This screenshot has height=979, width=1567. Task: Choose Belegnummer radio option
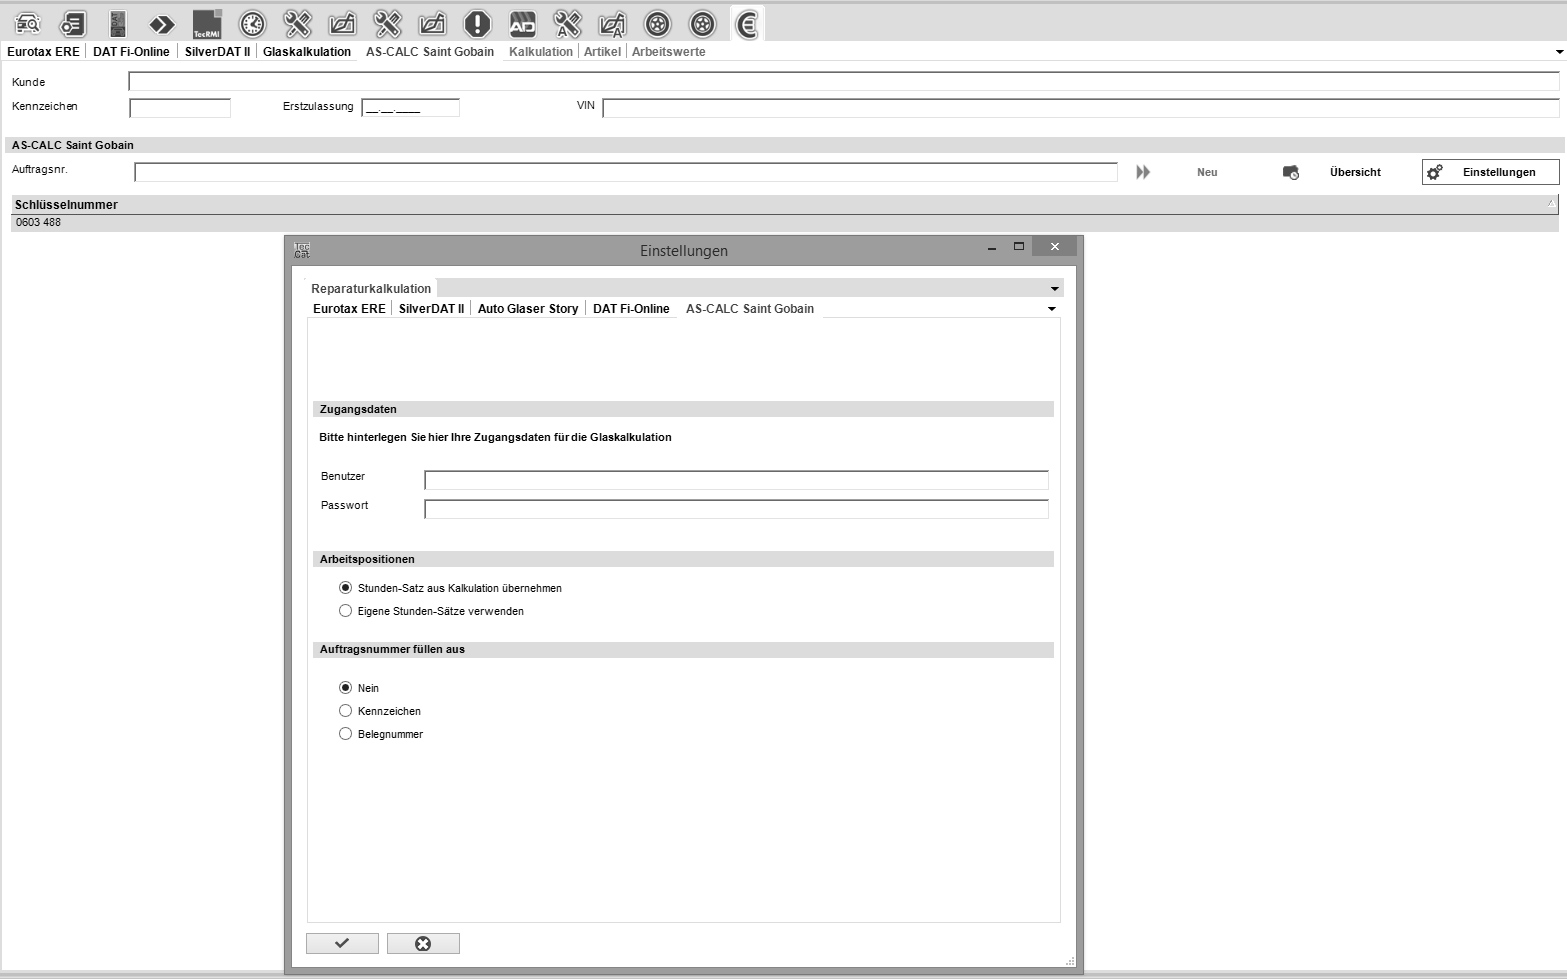click(x=345, y=734)
